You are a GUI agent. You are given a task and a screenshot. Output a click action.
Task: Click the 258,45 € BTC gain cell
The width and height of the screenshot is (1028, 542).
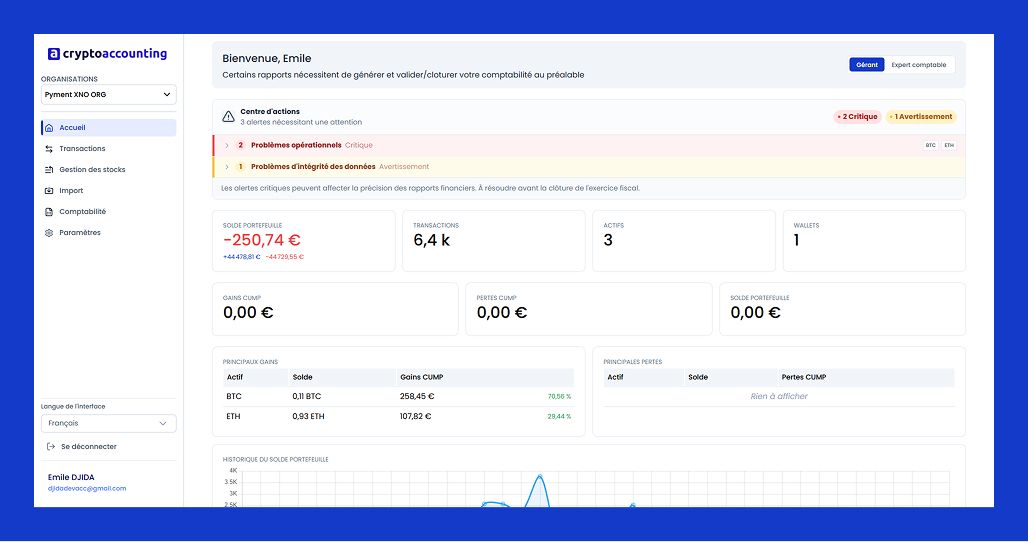pyautogui.click(x=417, y=397)
